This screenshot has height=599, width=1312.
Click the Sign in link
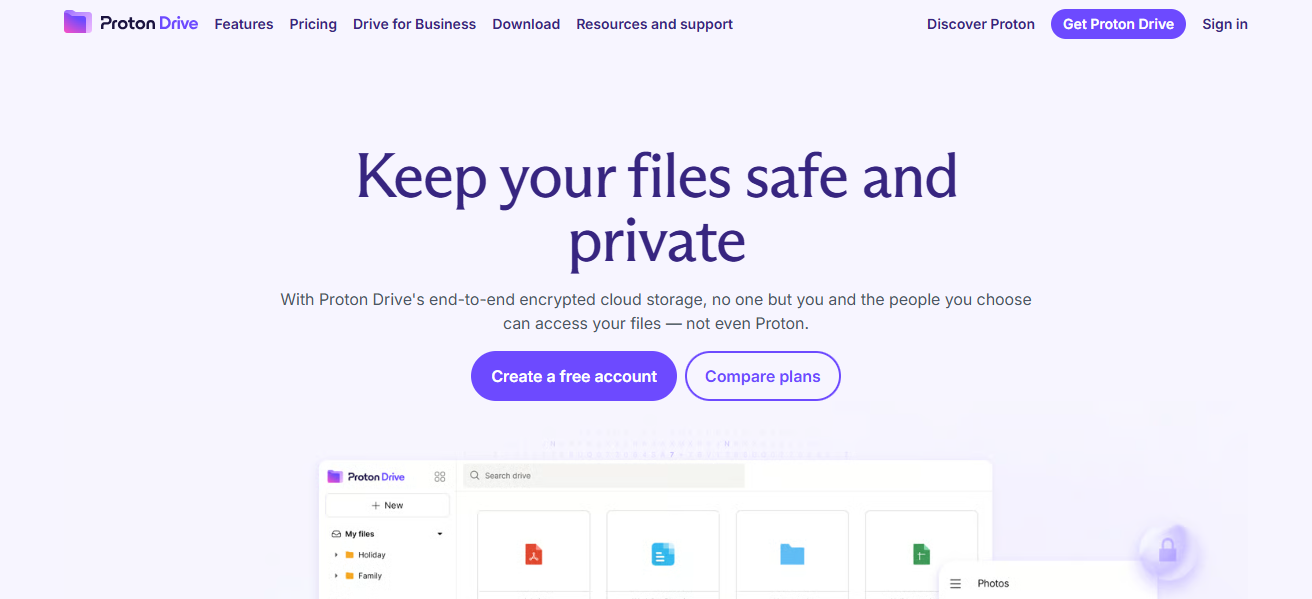point(1225,24)
